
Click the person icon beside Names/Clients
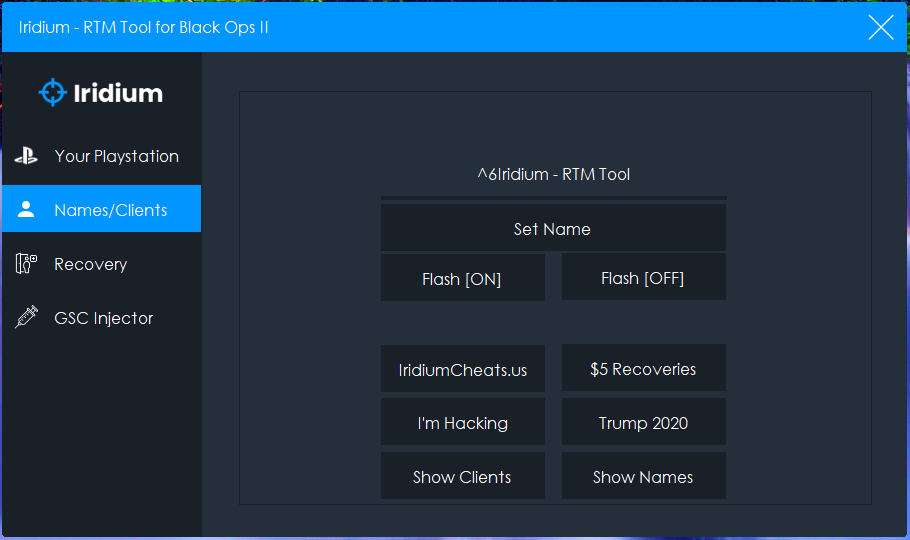coord(26,209)
